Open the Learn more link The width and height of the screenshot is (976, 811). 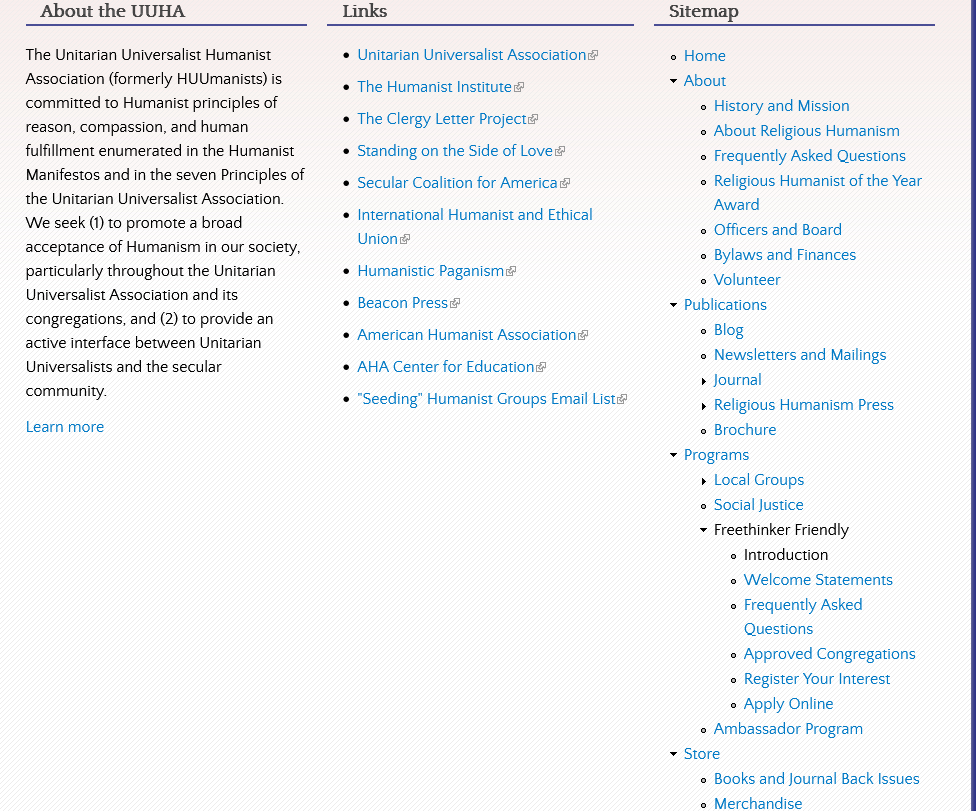(x=65, y=427)
